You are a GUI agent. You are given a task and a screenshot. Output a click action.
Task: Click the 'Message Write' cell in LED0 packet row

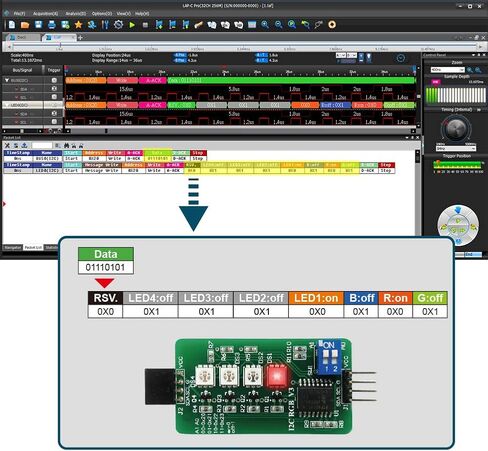(101, 170)
